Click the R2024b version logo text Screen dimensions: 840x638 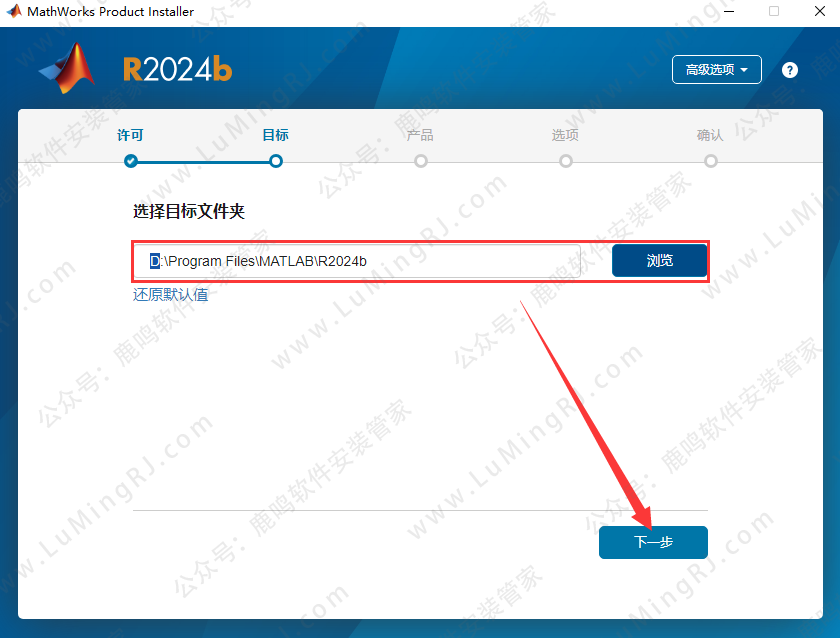(177, 70)
